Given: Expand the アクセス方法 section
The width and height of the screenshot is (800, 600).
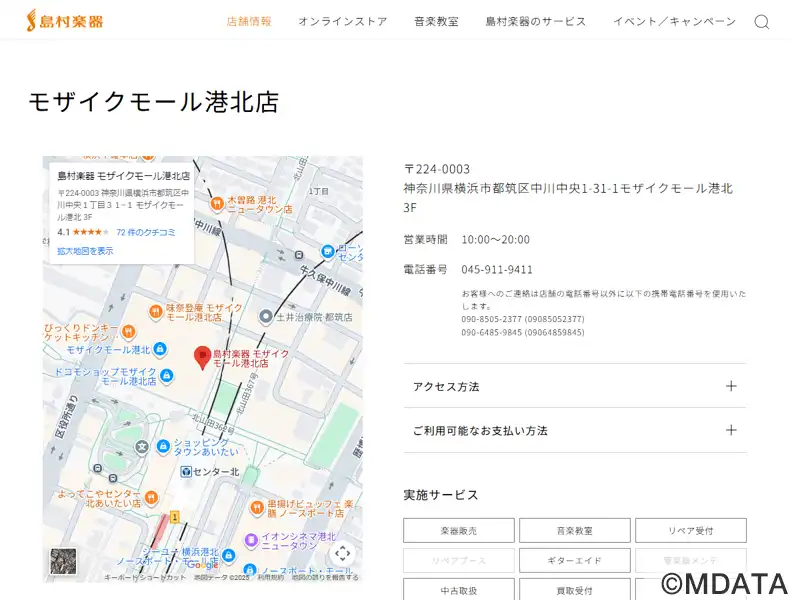Looking at the screenshot, I should (x=574, y=386).
